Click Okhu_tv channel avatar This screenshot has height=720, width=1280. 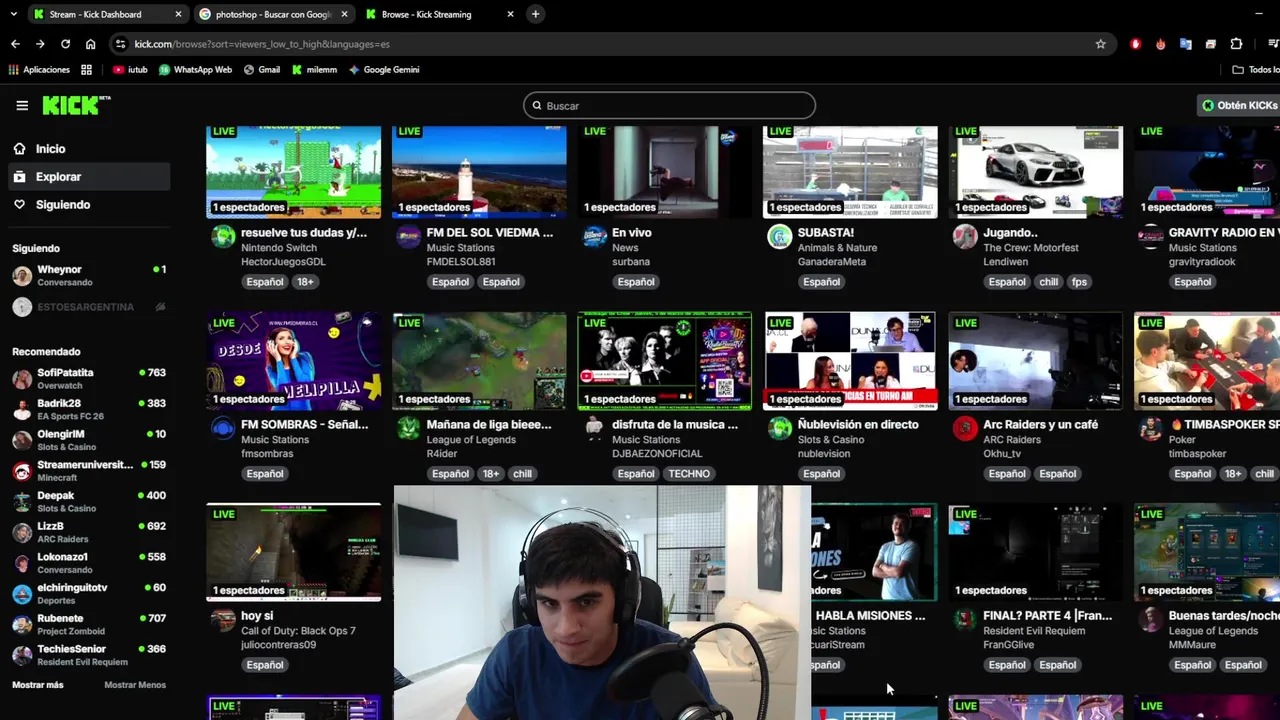[965, 428]
